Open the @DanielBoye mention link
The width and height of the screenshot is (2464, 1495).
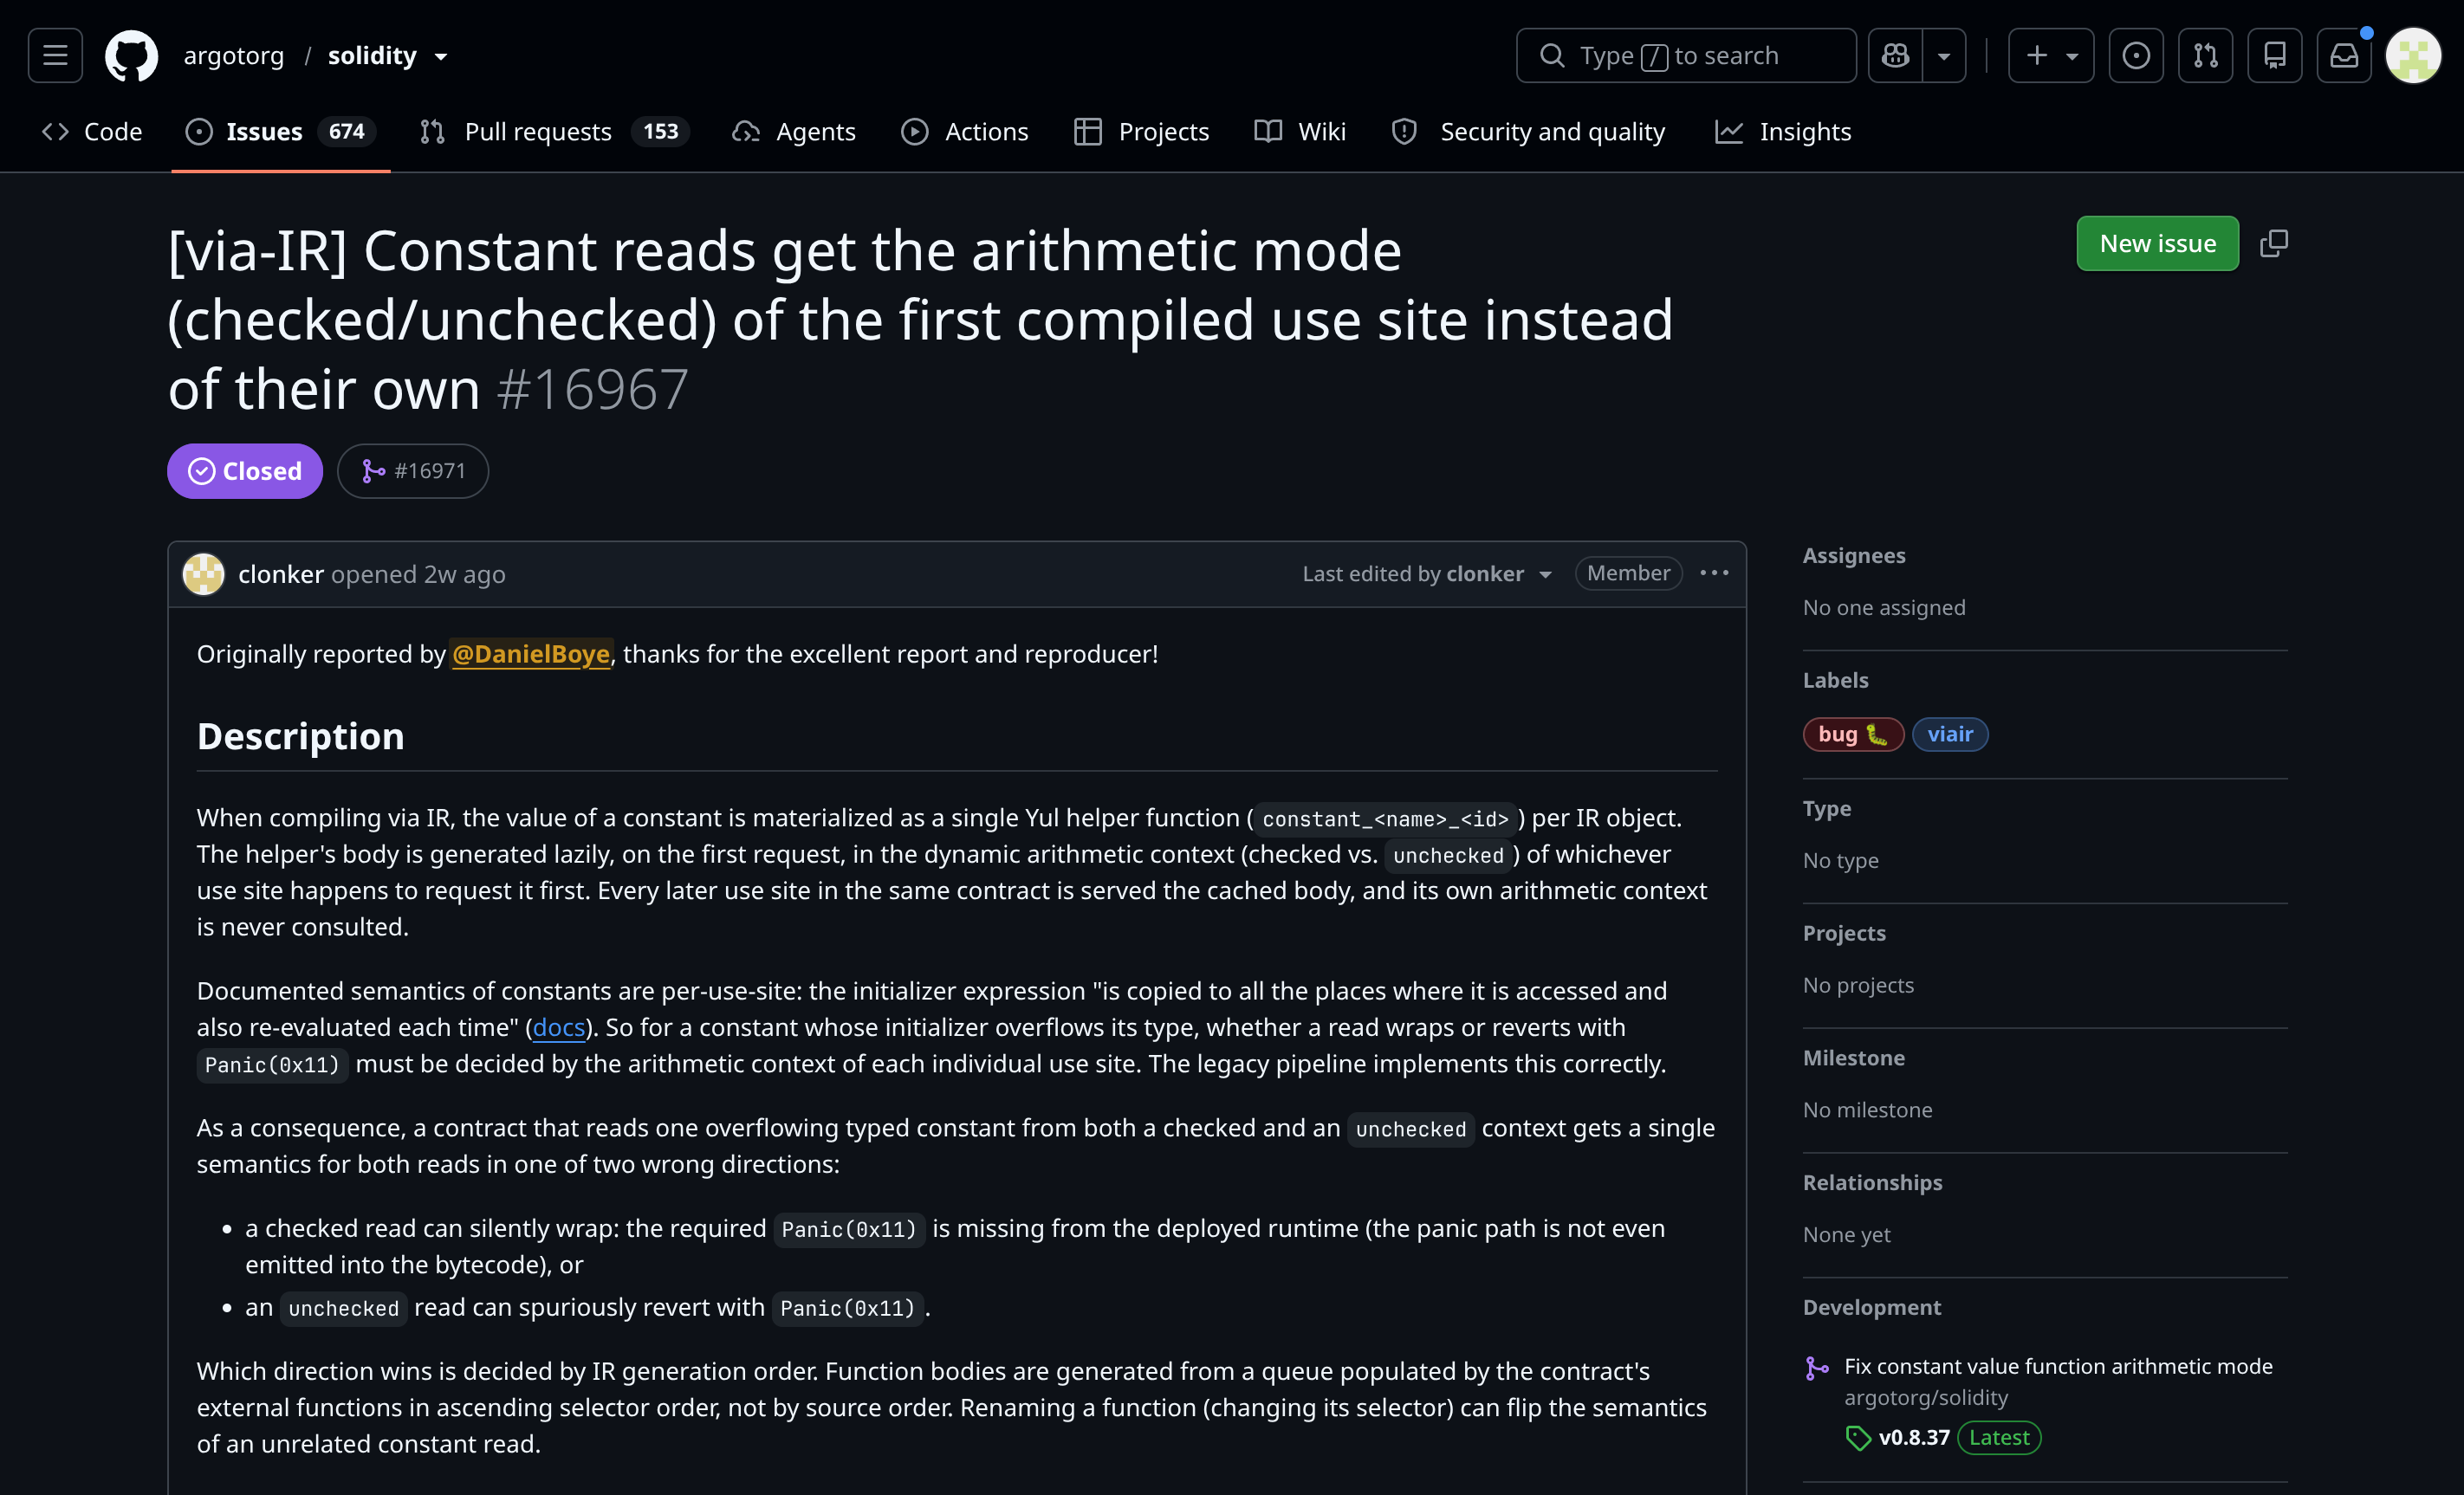click(x=531, y=654)
